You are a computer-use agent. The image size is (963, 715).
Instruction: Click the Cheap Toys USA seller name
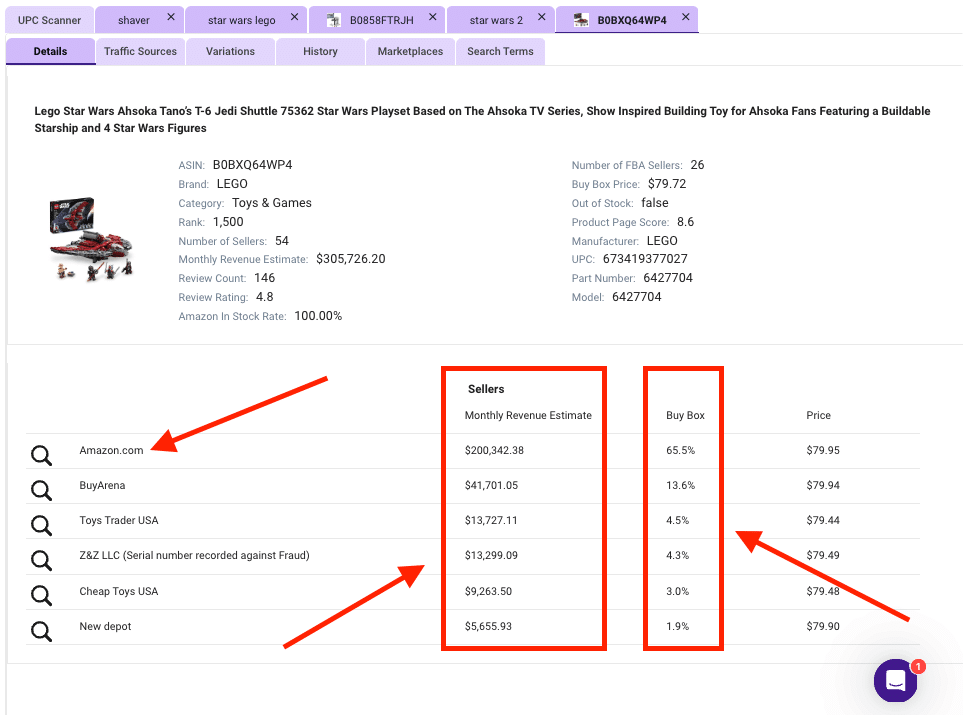coord(119,591)
